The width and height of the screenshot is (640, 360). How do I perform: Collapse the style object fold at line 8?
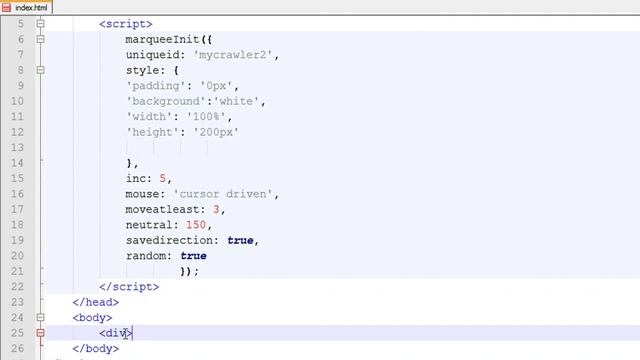pyautogui.click(x=40, y=70)
